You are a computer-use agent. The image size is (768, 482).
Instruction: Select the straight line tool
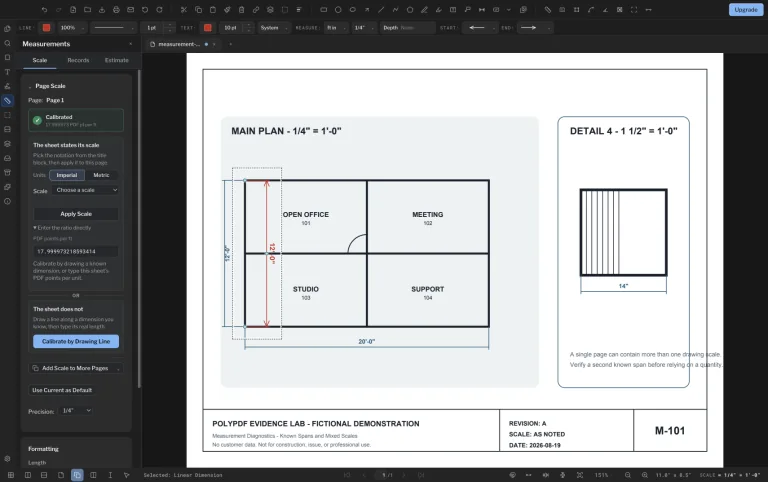381,10
